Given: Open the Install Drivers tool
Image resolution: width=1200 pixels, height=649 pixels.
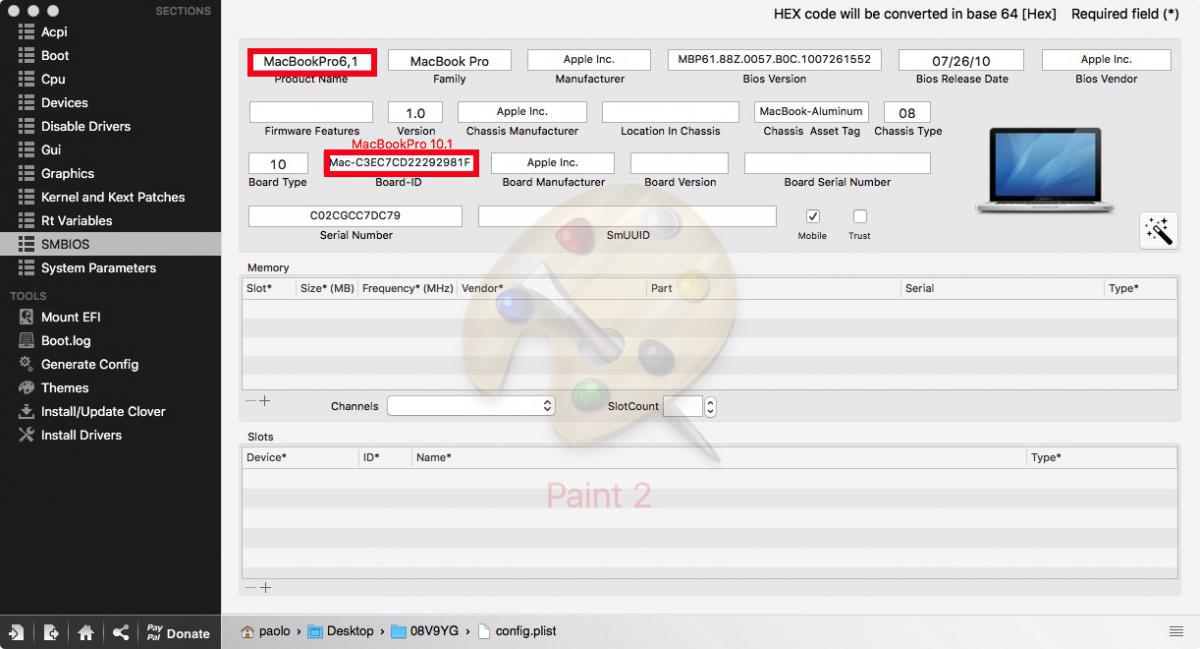Looking at the screenshot, I should click(80, 435).
